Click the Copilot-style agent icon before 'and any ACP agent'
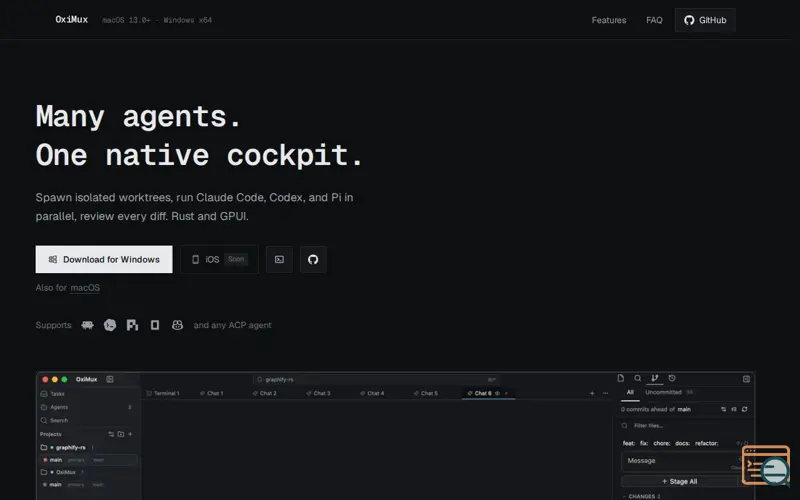 coord(177,325)
